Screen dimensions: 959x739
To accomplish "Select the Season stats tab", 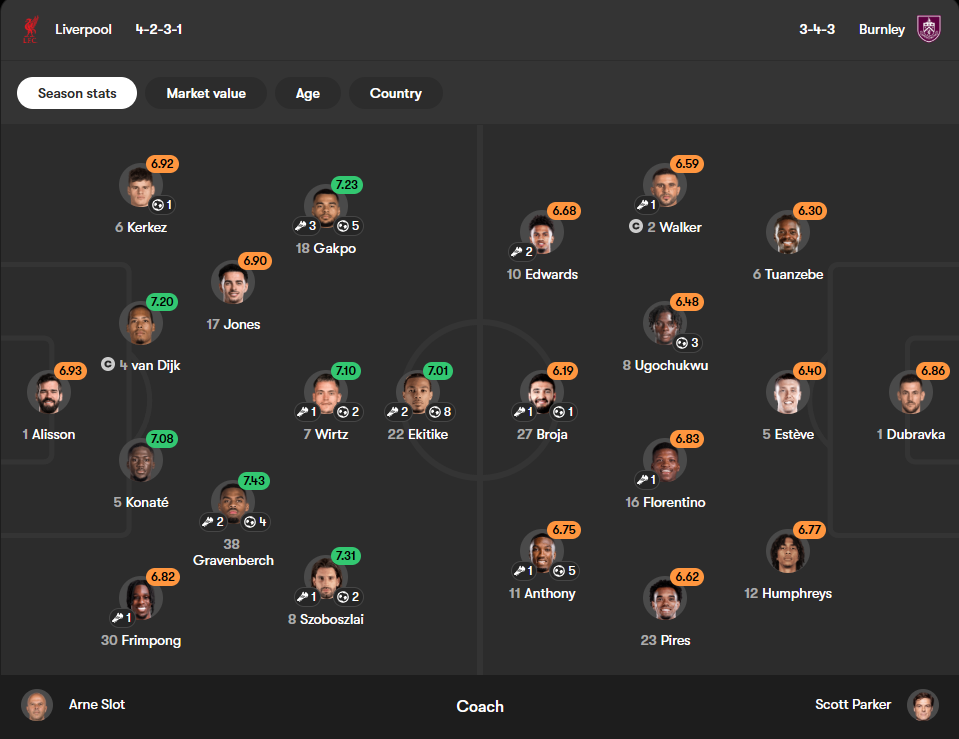I will click(x=77, y=93).
